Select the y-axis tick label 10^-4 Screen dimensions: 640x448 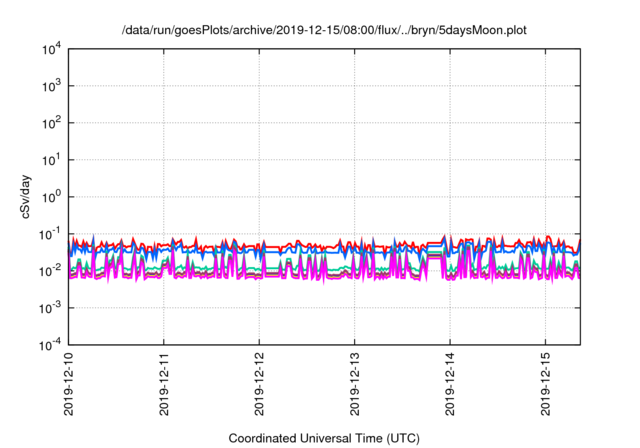click(x=50, y=345)
